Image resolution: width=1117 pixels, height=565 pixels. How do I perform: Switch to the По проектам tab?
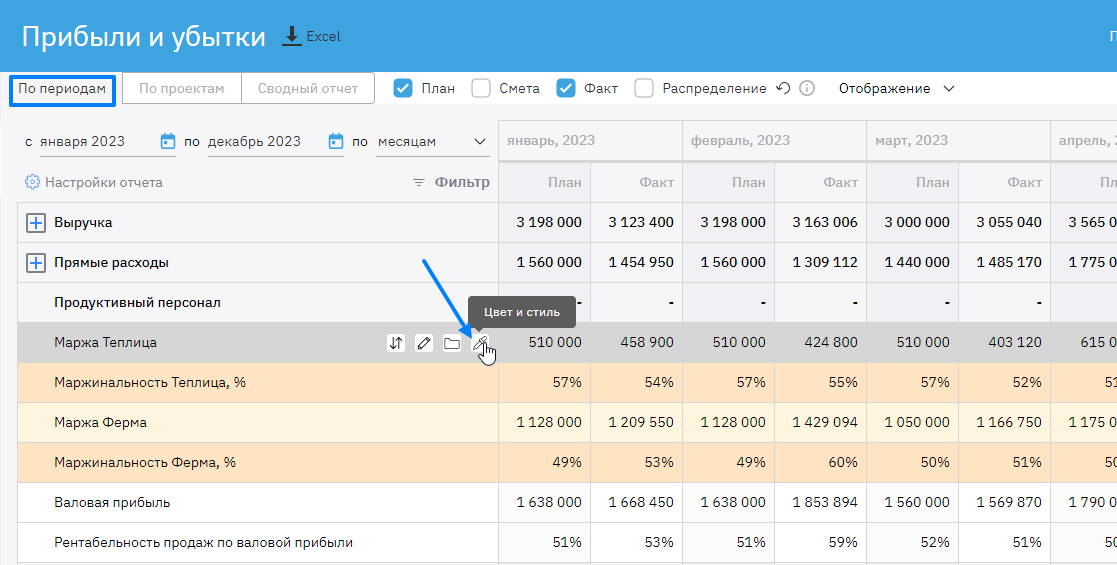(182, 88)
